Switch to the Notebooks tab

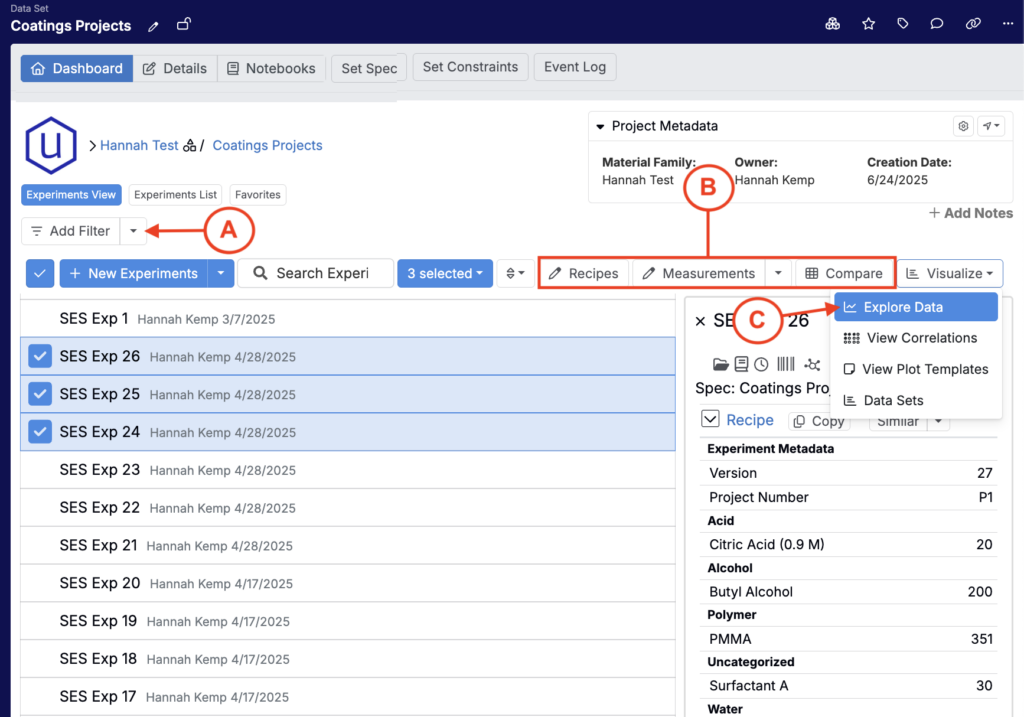[x=270, y=68]
